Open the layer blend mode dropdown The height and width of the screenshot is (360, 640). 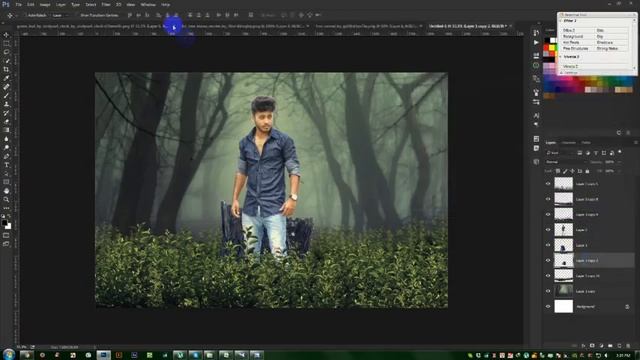point(566,162)
